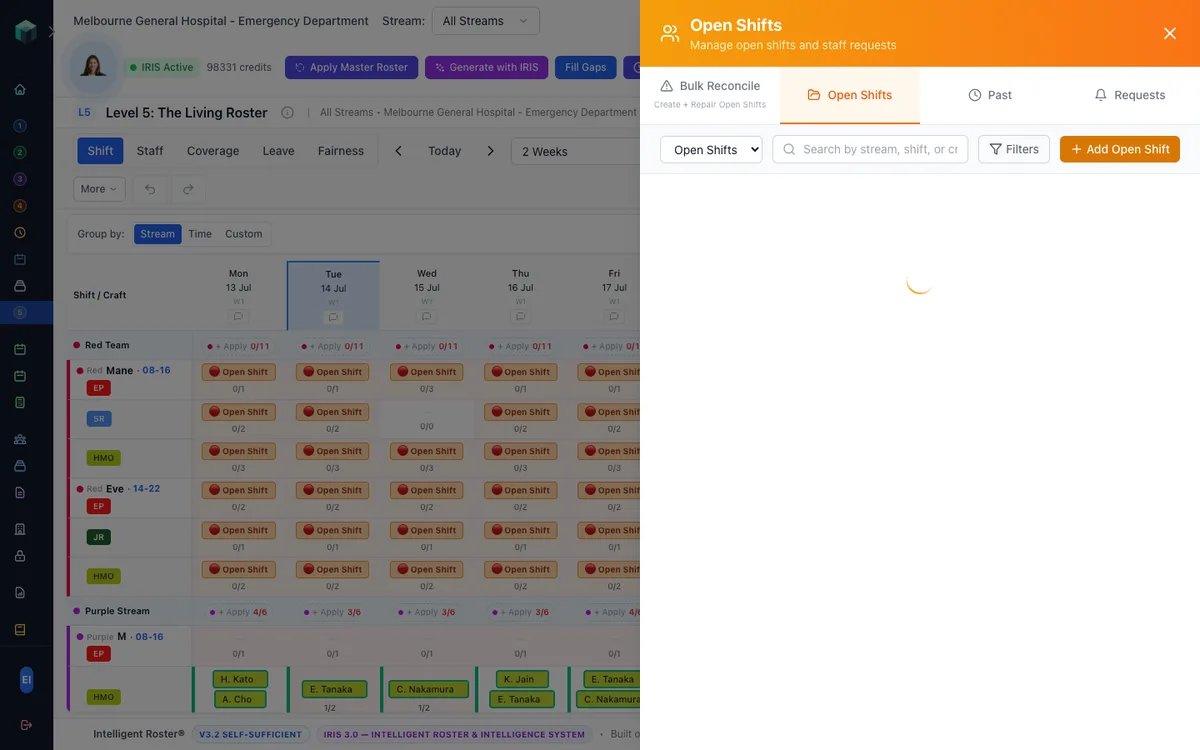Click the EI user avatar

[26, 680]
